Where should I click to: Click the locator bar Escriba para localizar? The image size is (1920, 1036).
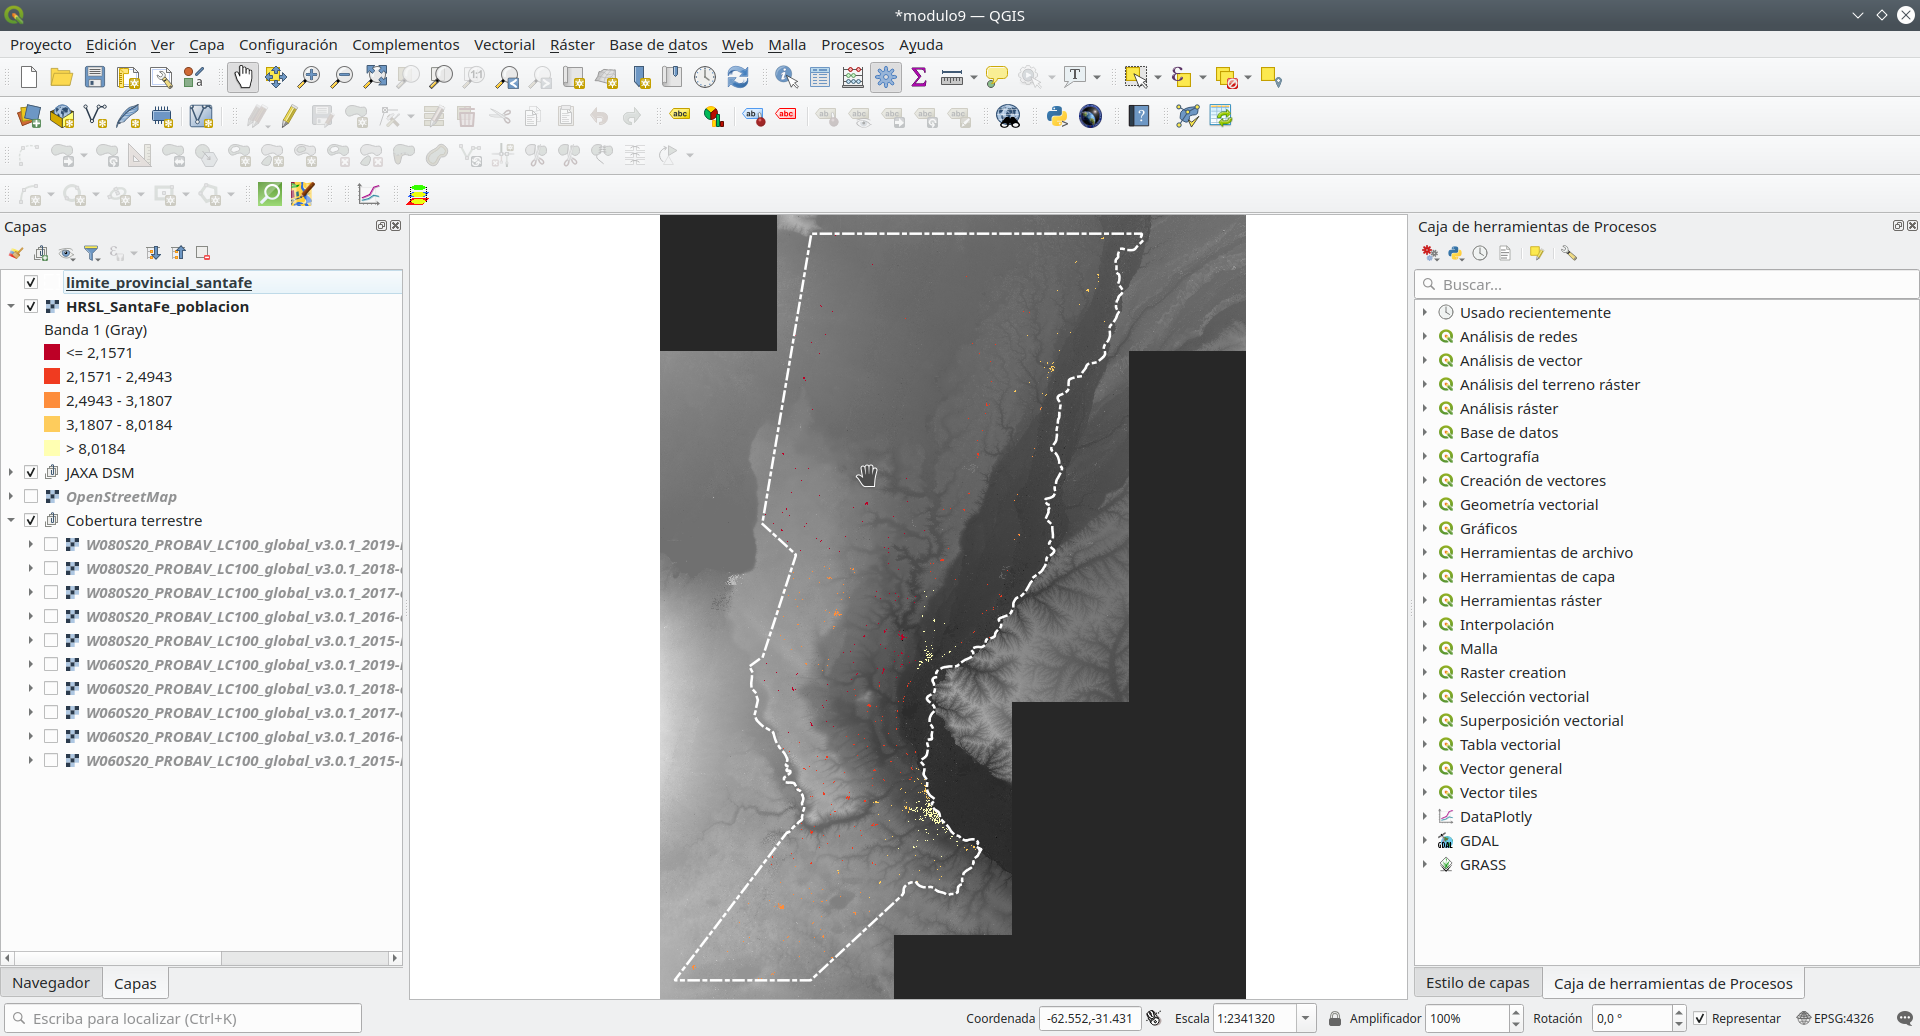(183, 1018)
